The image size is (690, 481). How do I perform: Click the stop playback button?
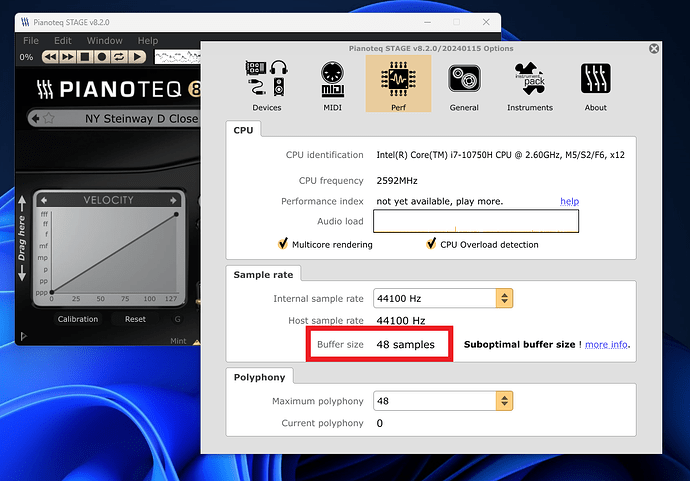(85, 57)
